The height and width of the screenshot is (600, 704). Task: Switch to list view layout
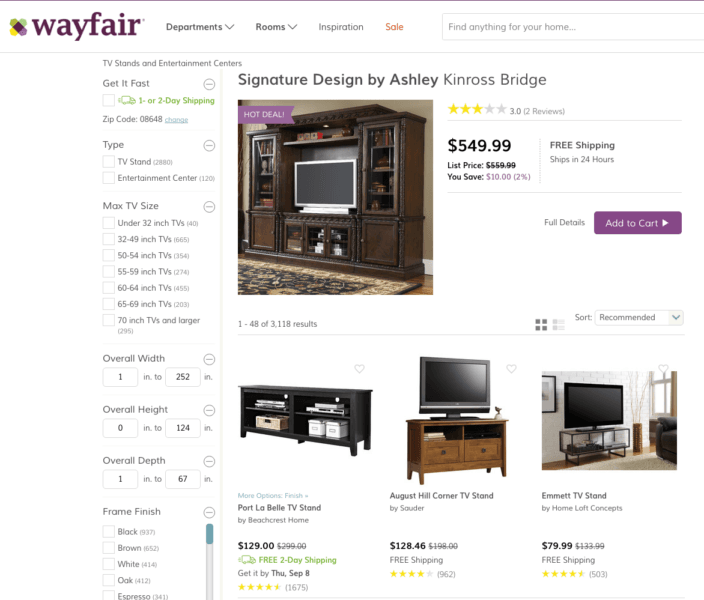pos(559,324)
